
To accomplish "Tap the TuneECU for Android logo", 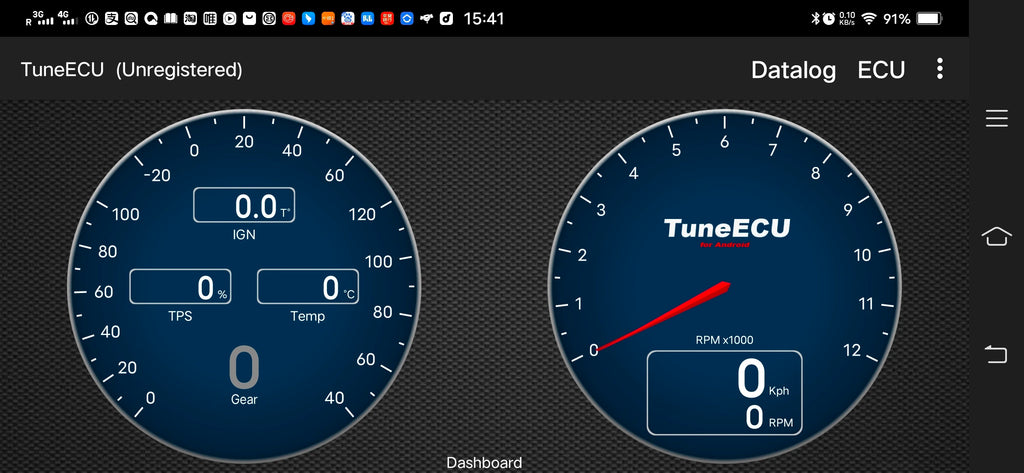I will click(x=726, y=231).
